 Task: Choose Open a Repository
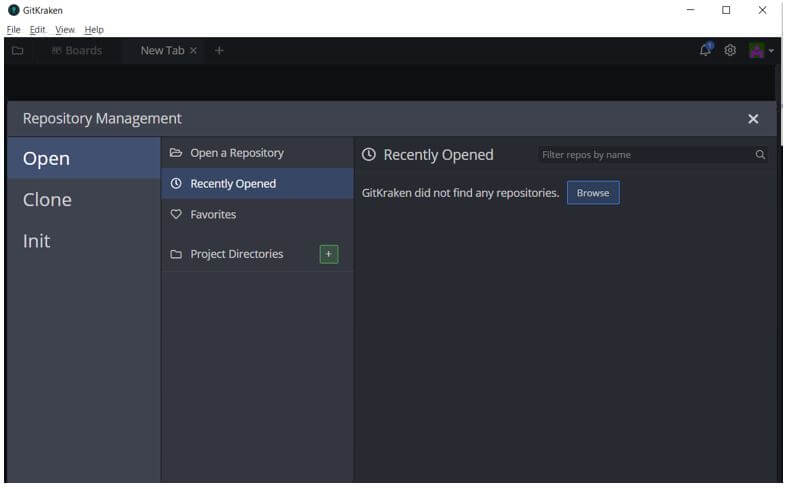pyautogui.click(x=257, y=153)
